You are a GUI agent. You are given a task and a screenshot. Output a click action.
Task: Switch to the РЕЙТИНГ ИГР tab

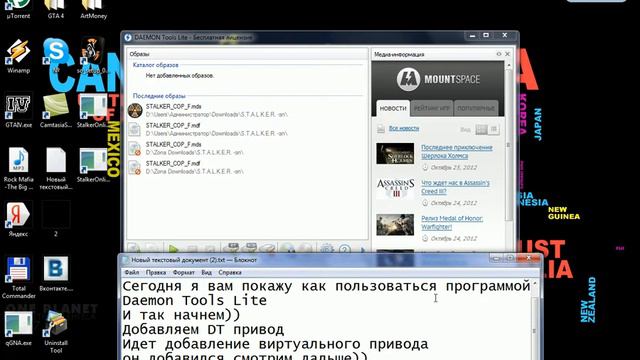tap(432, 108)
